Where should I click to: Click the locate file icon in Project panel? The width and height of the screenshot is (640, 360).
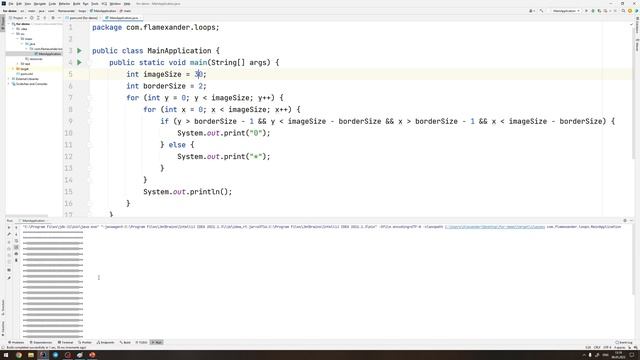coord(31,18)
